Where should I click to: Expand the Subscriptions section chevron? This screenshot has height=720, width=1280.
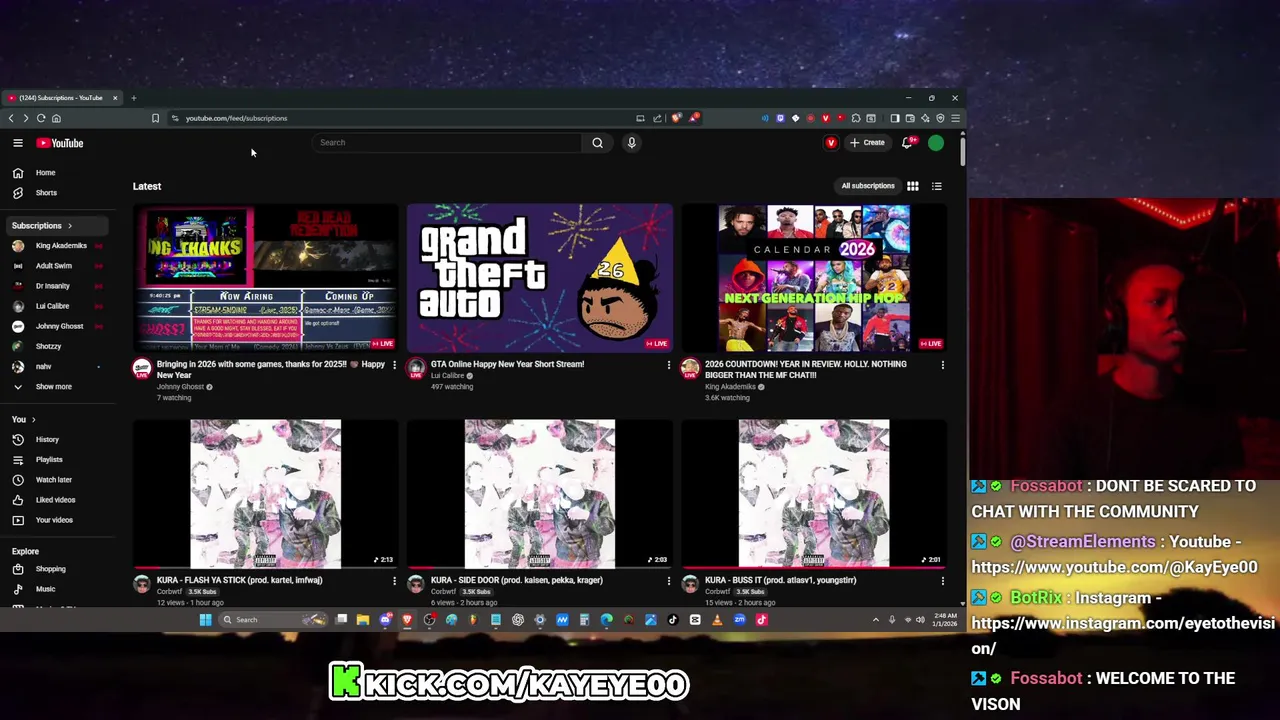coord(69,226)
